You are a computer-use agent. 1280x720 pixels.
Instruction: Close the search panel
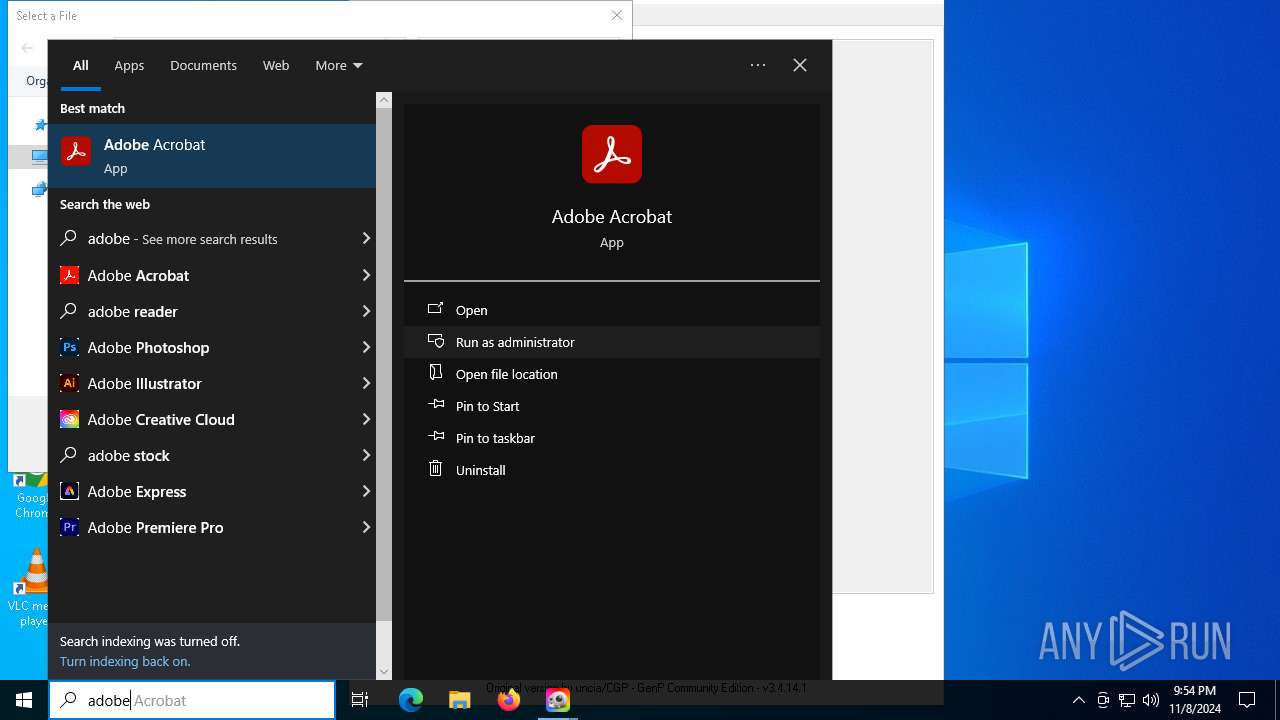coord(800,65)
